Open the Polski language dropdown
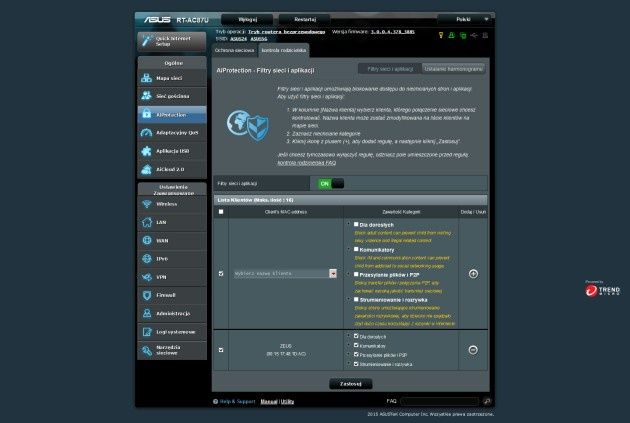630x423 pixels. pos(465,19)
